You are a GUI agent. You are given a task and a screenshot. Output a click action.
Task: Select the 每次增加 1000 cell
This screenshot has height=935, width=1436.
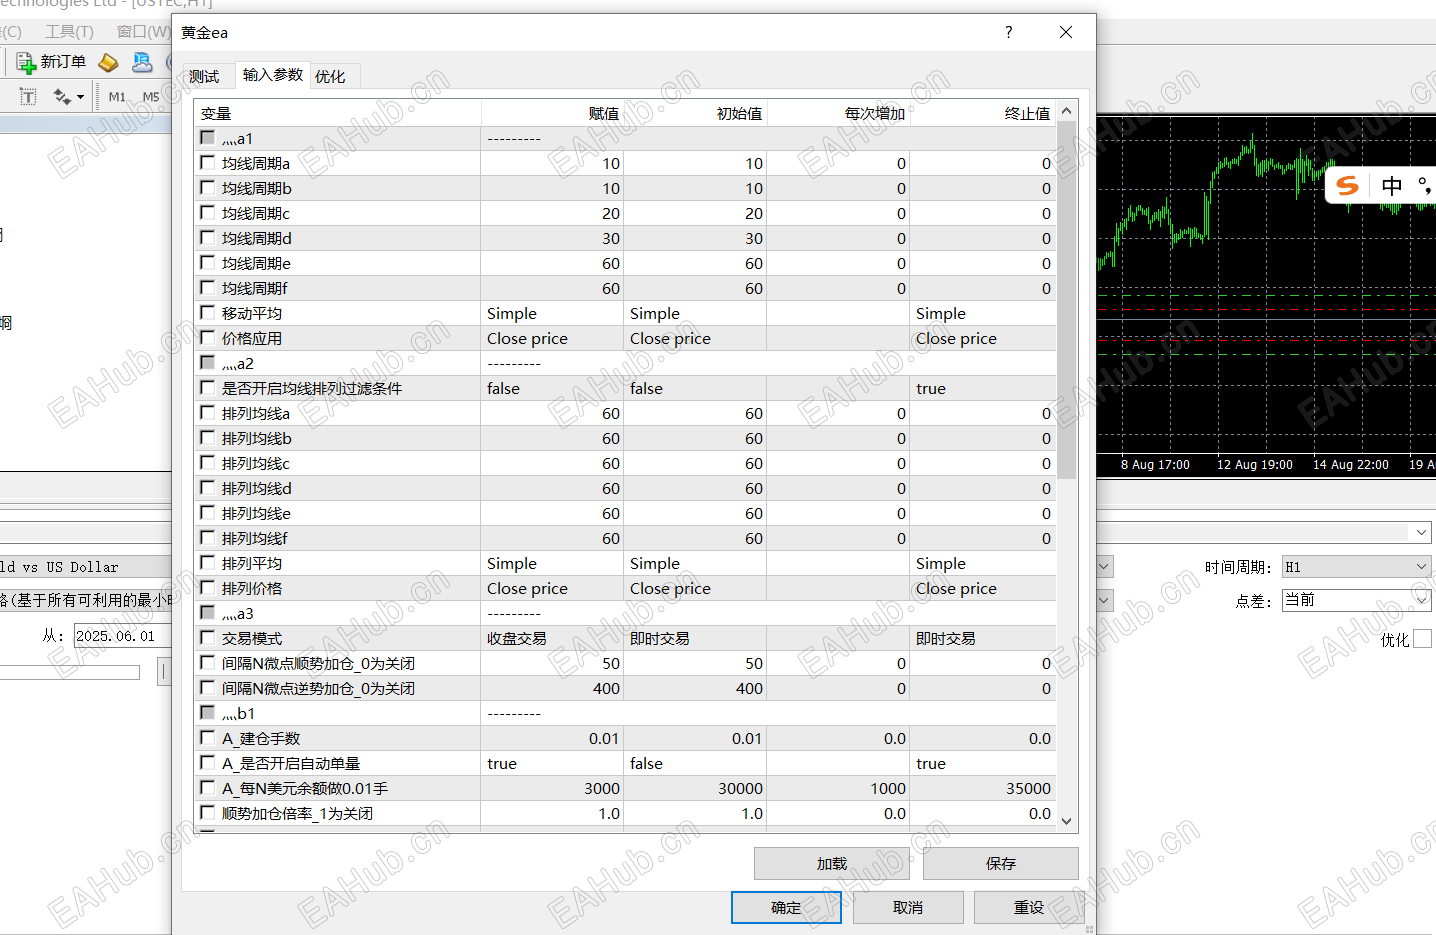(838, 788)
